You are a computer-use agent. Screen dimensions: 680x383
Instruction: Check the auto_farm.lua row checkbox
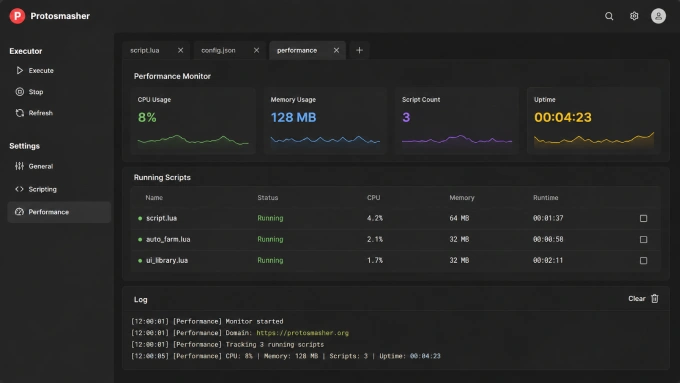pyautogui.click(x=643, y=239)
